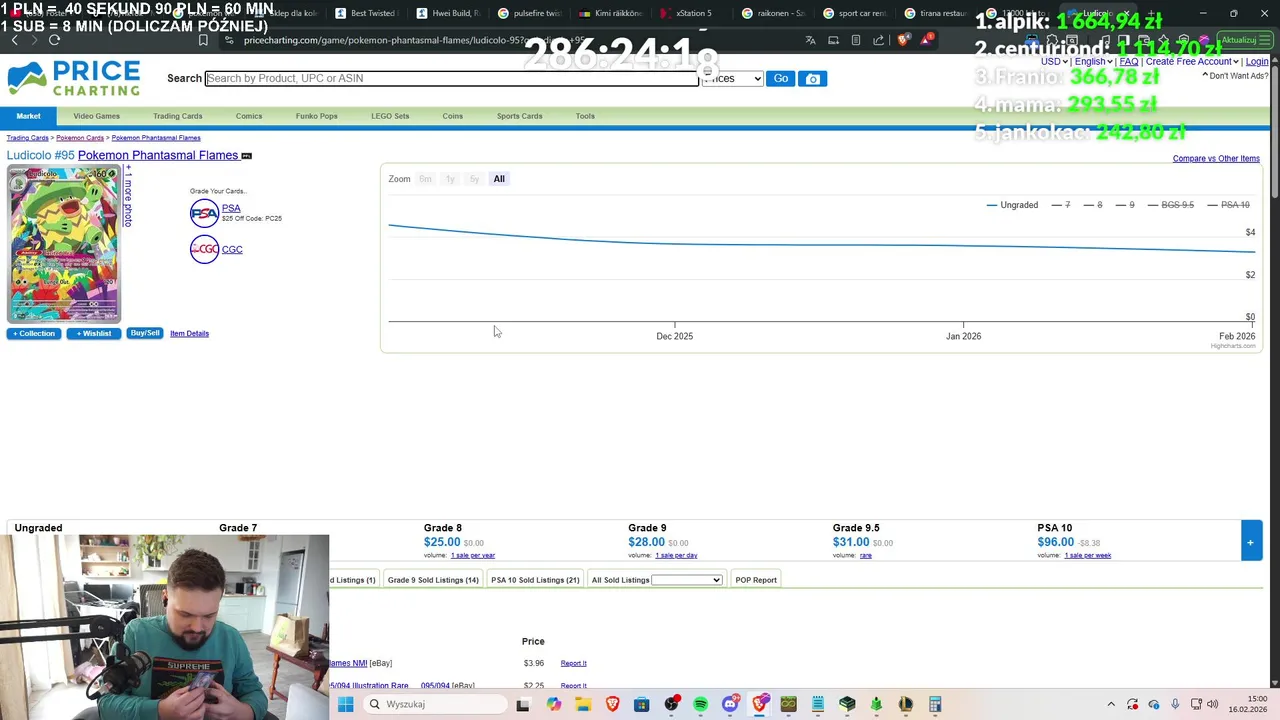Image resolution: width=1280 pixels, height=720 pixels.
Task: Switch to PSA 10 Sold Listings tab
Action: coord(535,580)
